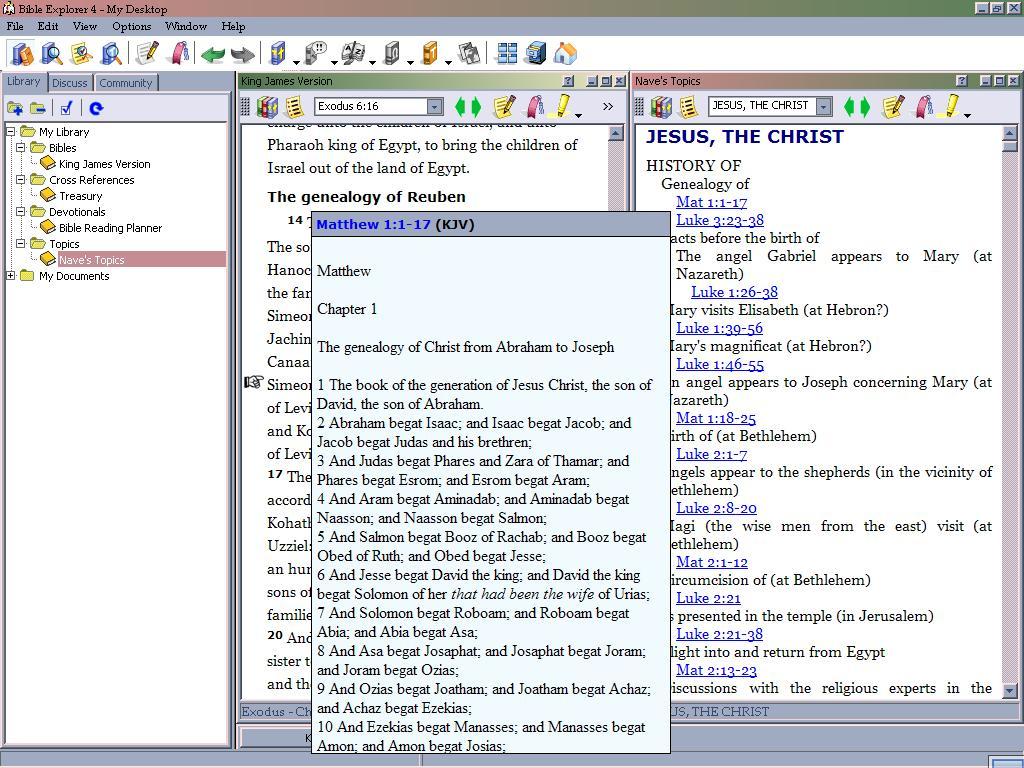Follow the Luke 2:8-20 link
The width and height of the screenshot is (1024, 768).
716,507
